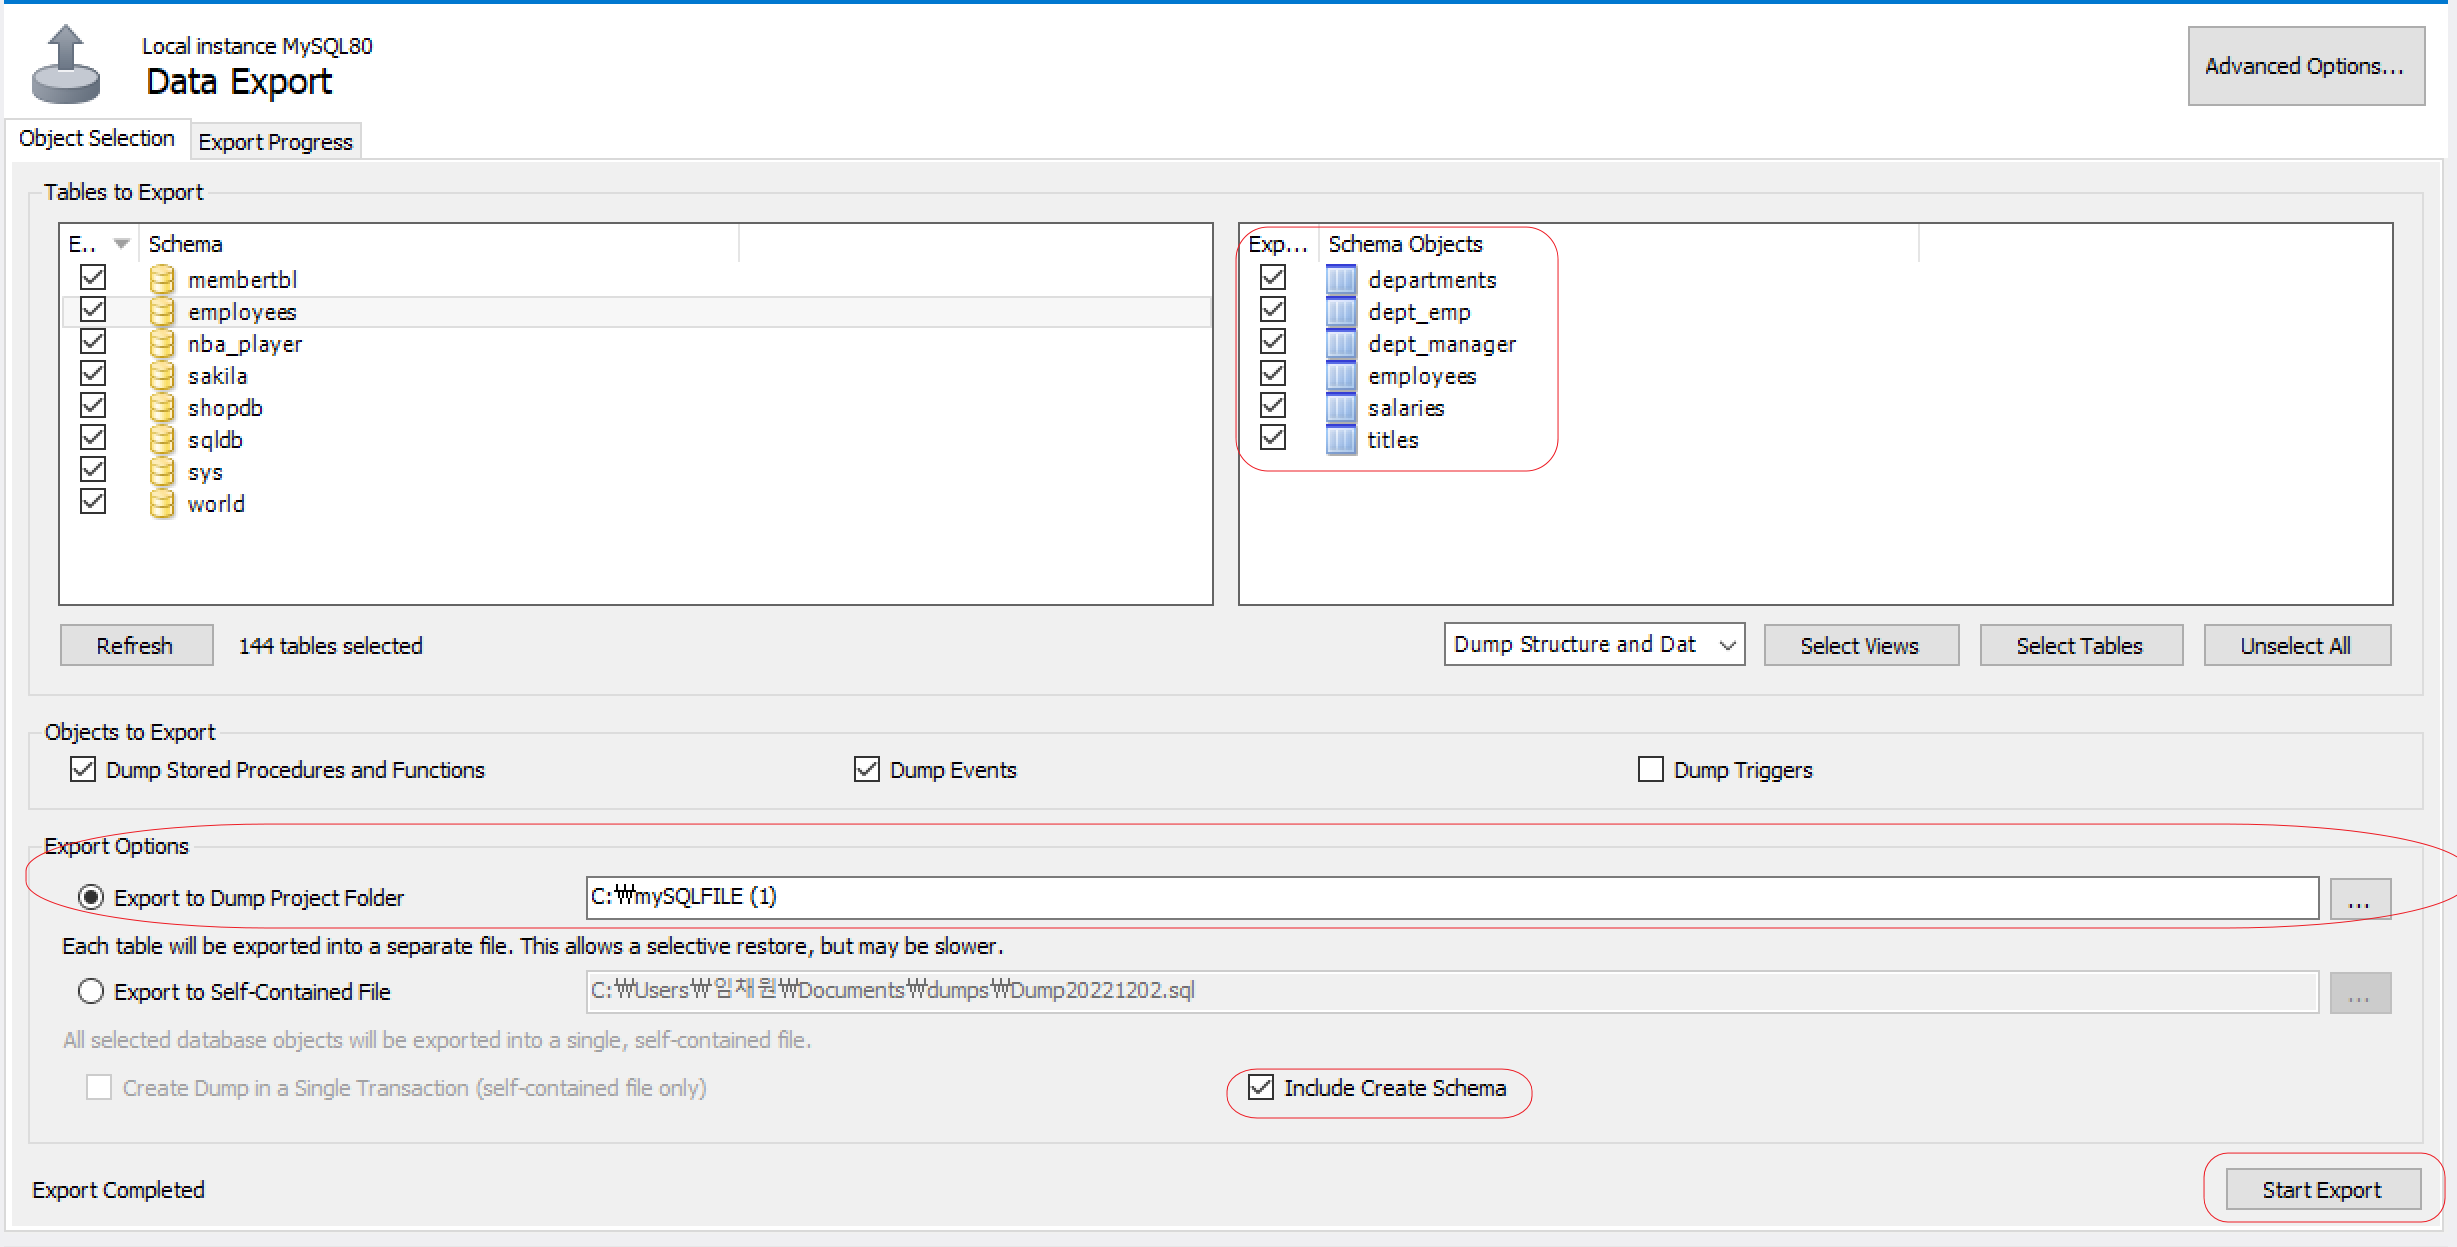Open browse dialog for dump project folder
Viewport: 2457px width, 1247px height.
point(2359,898)
